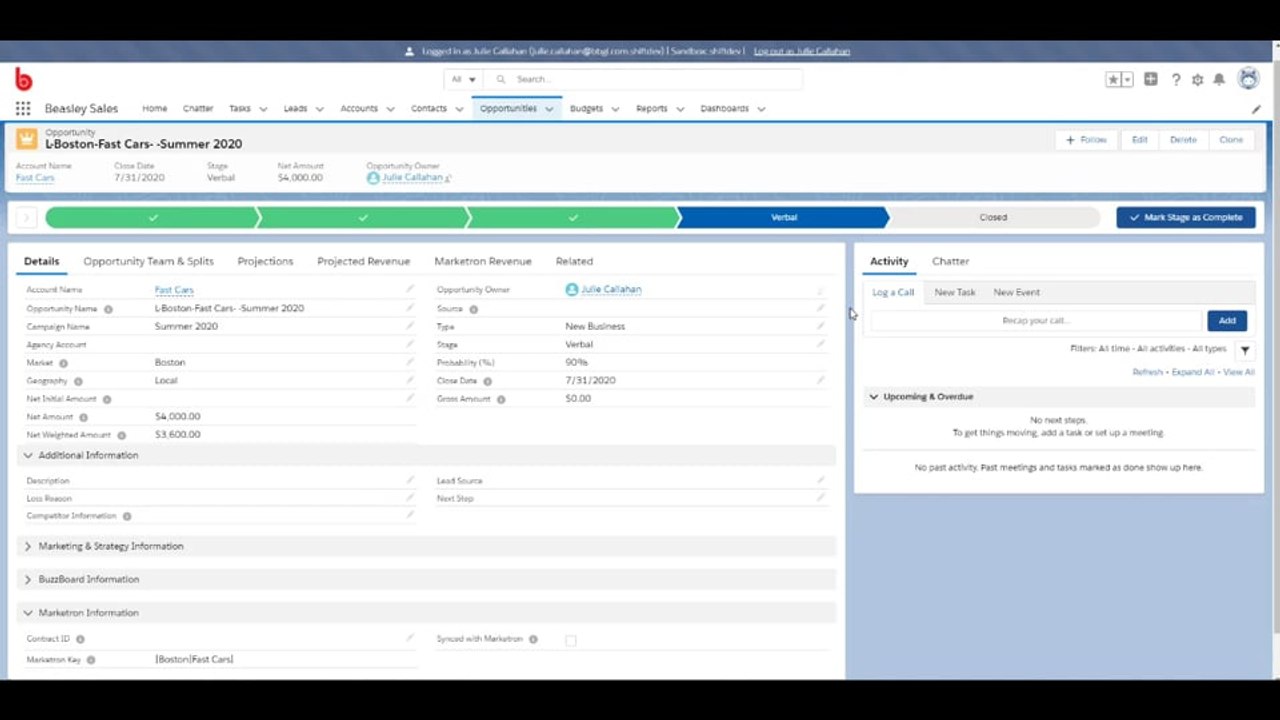Open the Leads nav dropdown chevron
This screenshot has height=720, width=1280.
(x=320, y=109)
